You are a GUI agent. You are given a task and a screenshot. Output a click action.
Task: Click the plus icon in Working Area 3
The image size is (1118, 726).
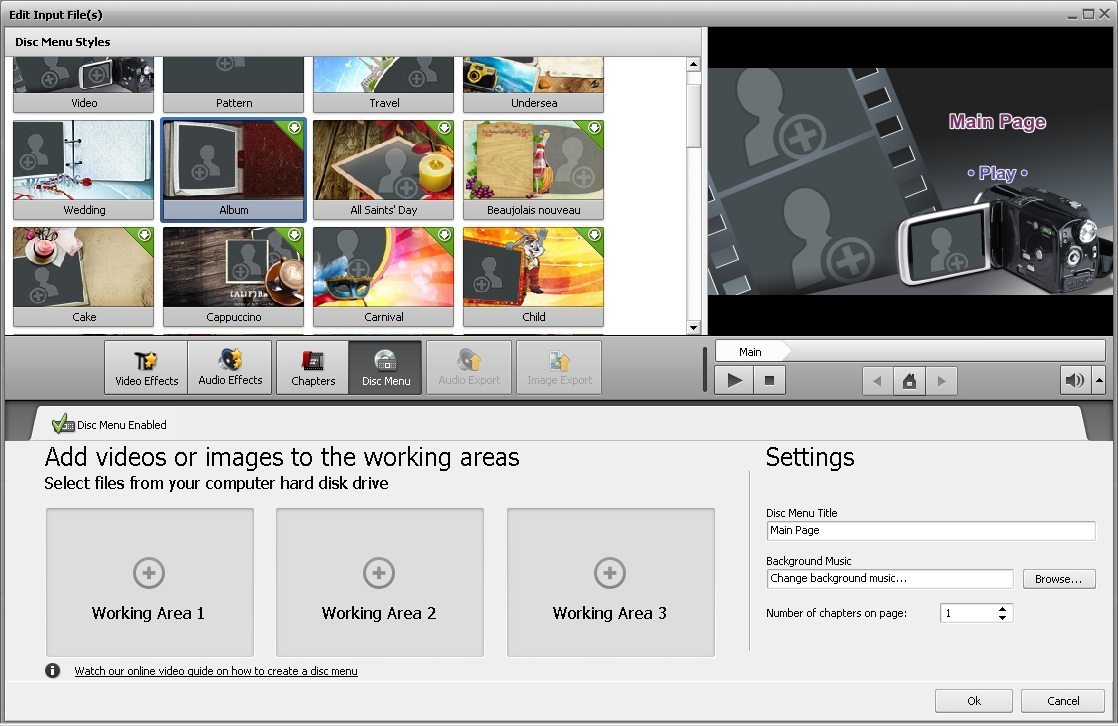[610, 573]
